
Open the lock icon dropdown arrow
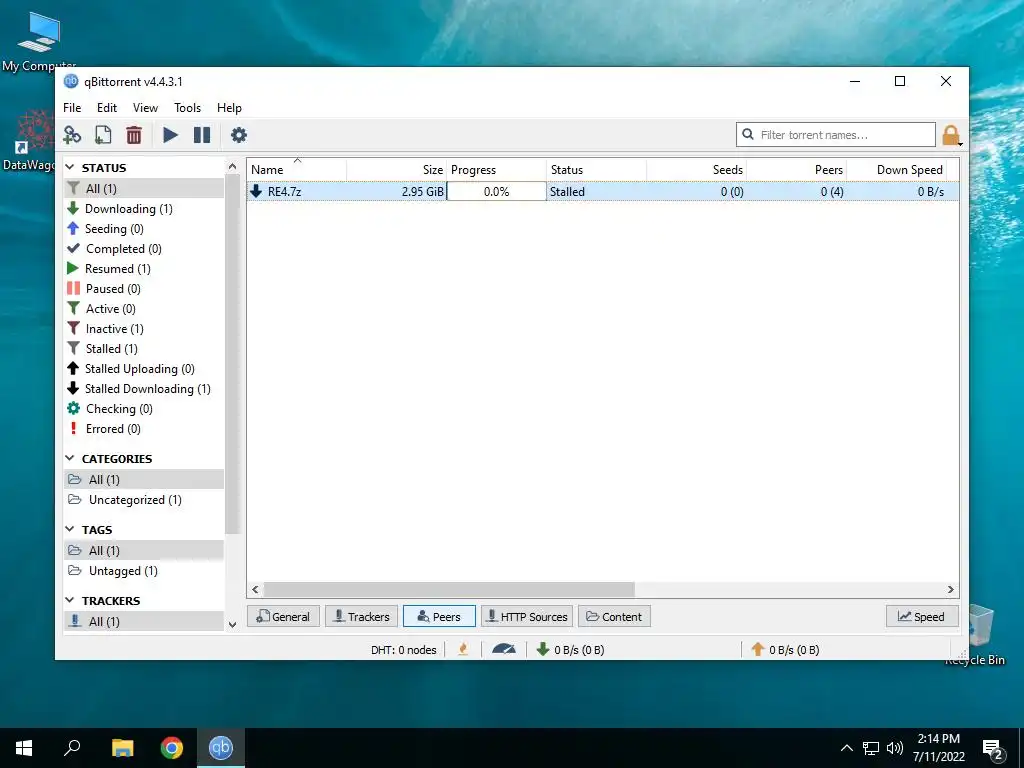point(961,144)
